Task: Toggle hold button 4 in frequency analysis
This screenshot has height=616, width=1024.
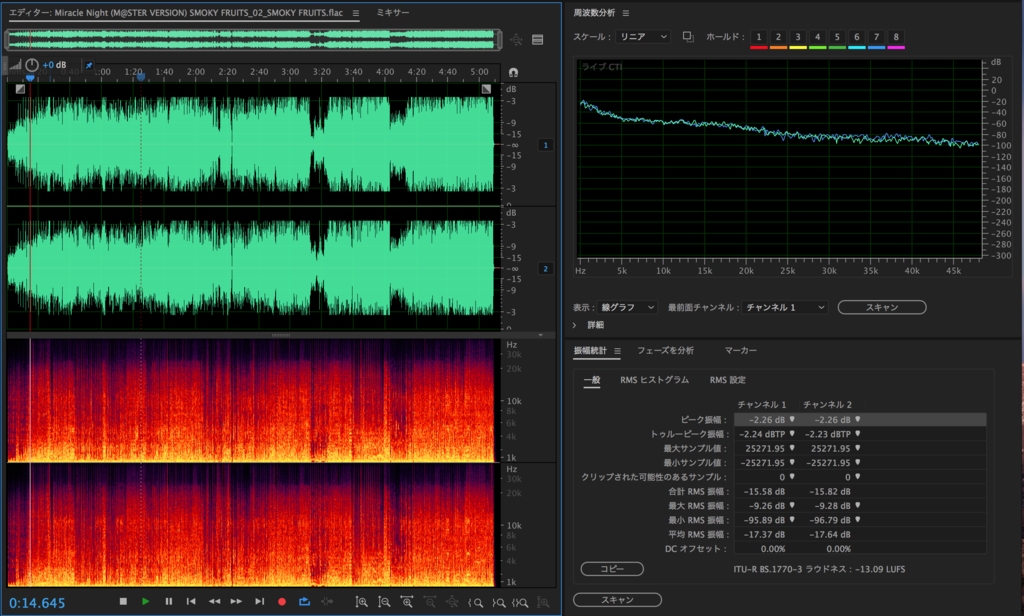Action: pyautogui.click(x=817, y=39)
